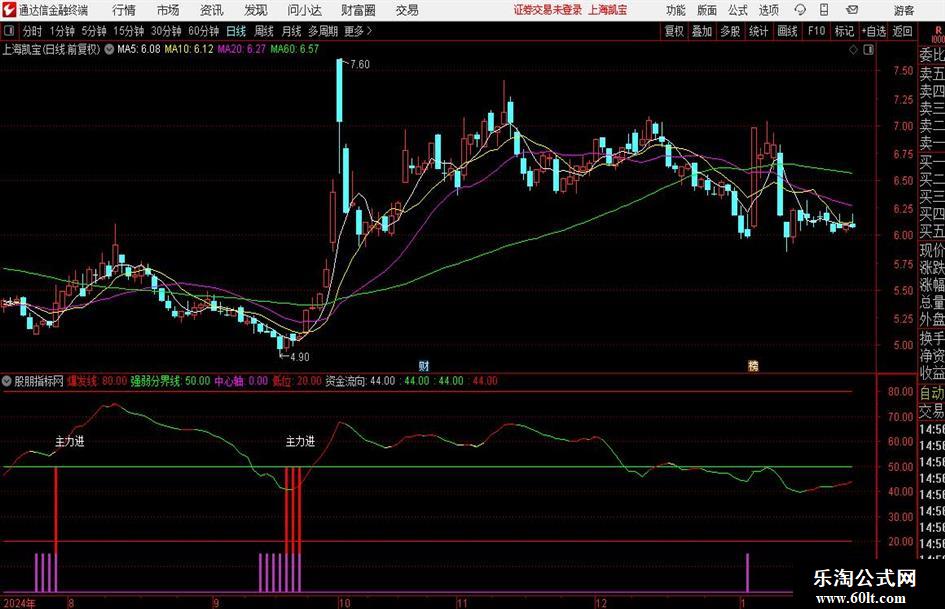Click the 爆发线: 80.00 indicator label
This screenshot has width=945, height=609.
(x=96, y=381)
